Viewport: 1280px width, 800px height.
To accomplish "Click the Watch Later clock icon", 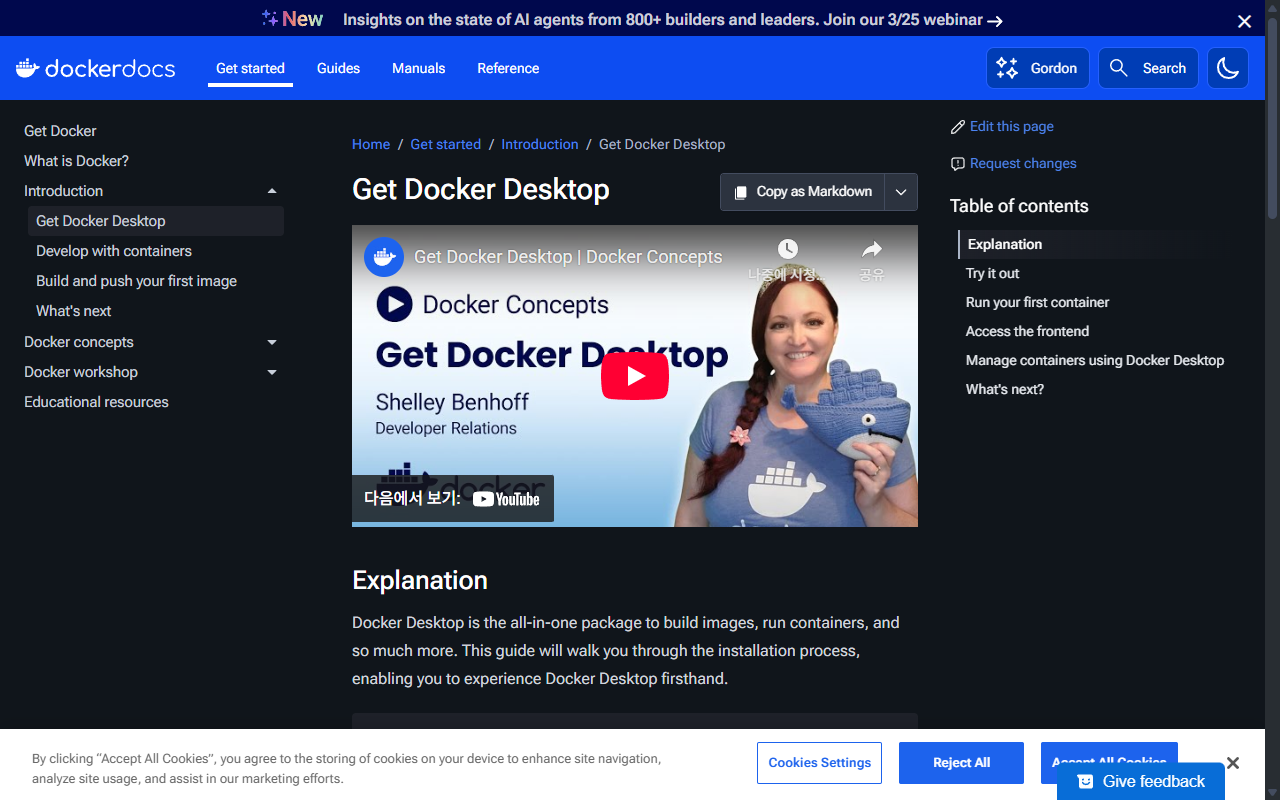I will (x=788, y=249).
